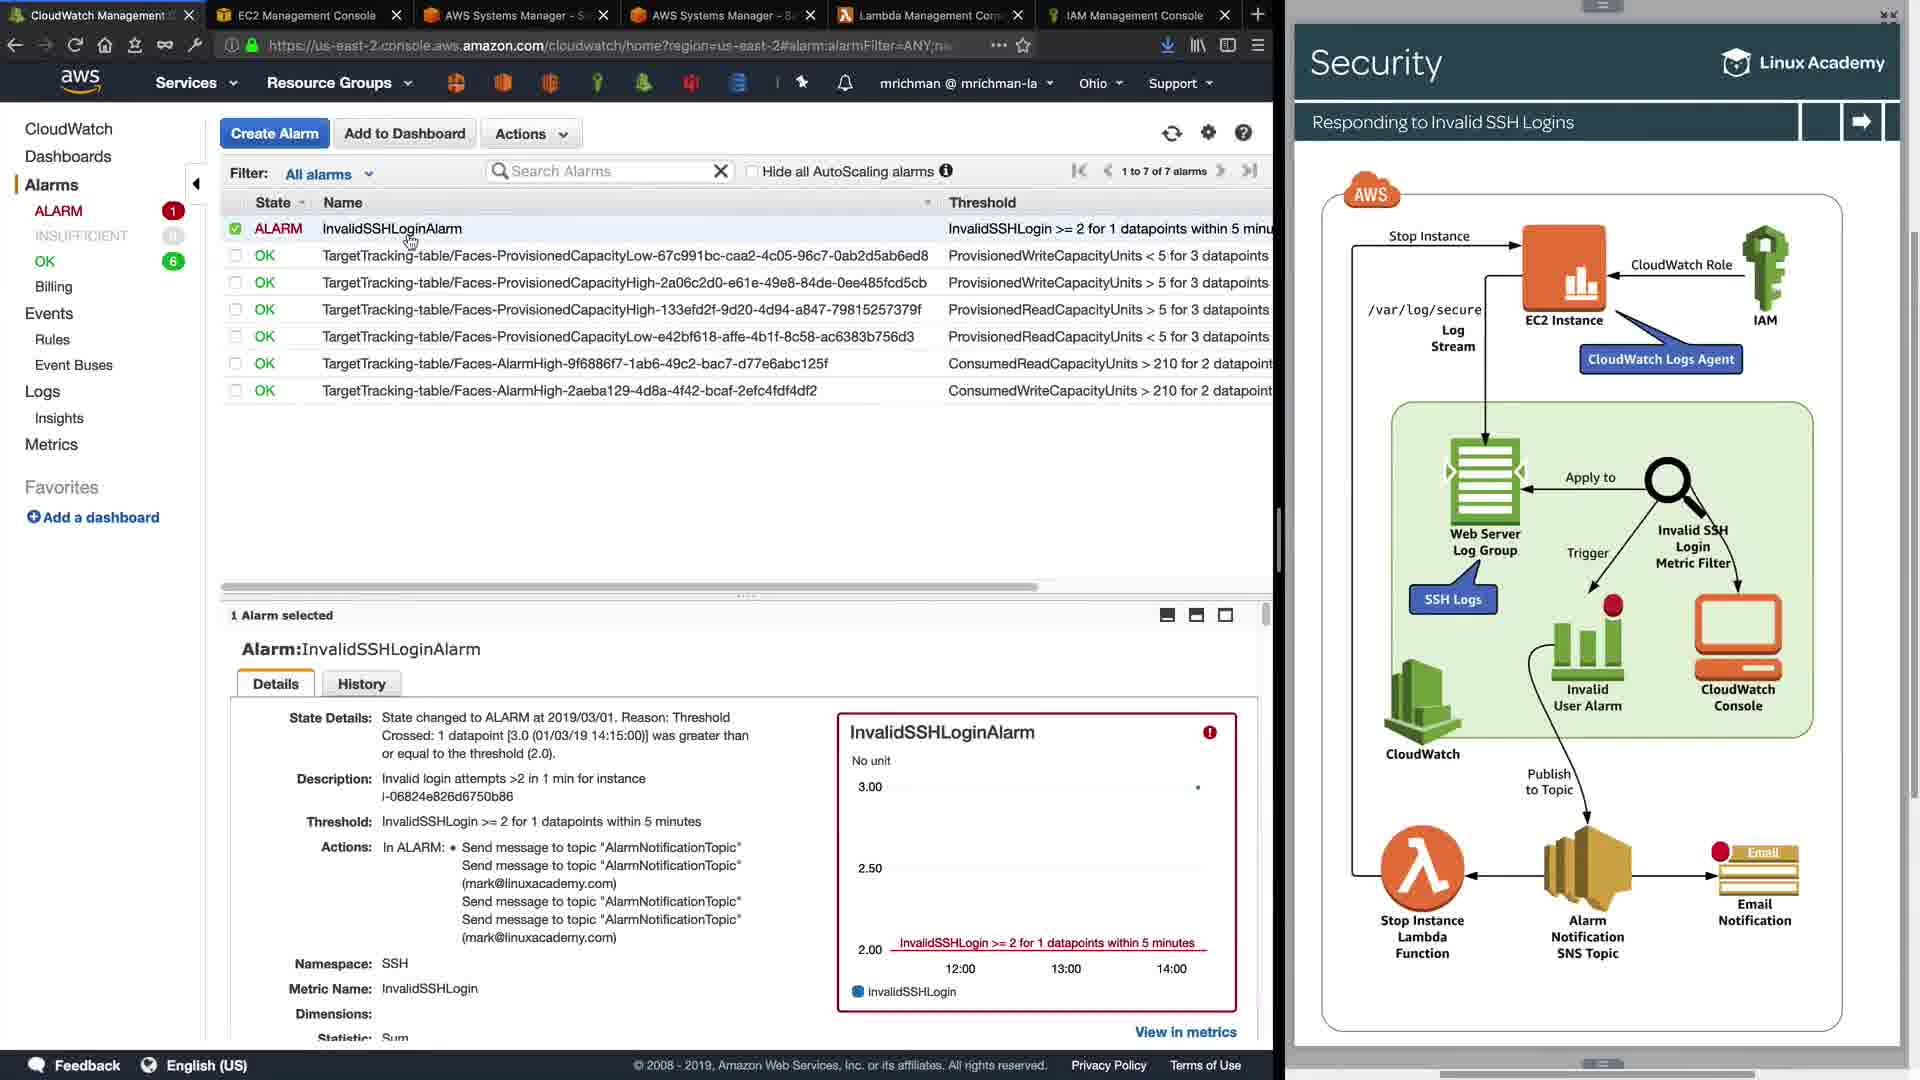The height and width of the screenshot is (1080, 1920).
Task: Click the refresh alarms icon
Action: click(1172, 133)
